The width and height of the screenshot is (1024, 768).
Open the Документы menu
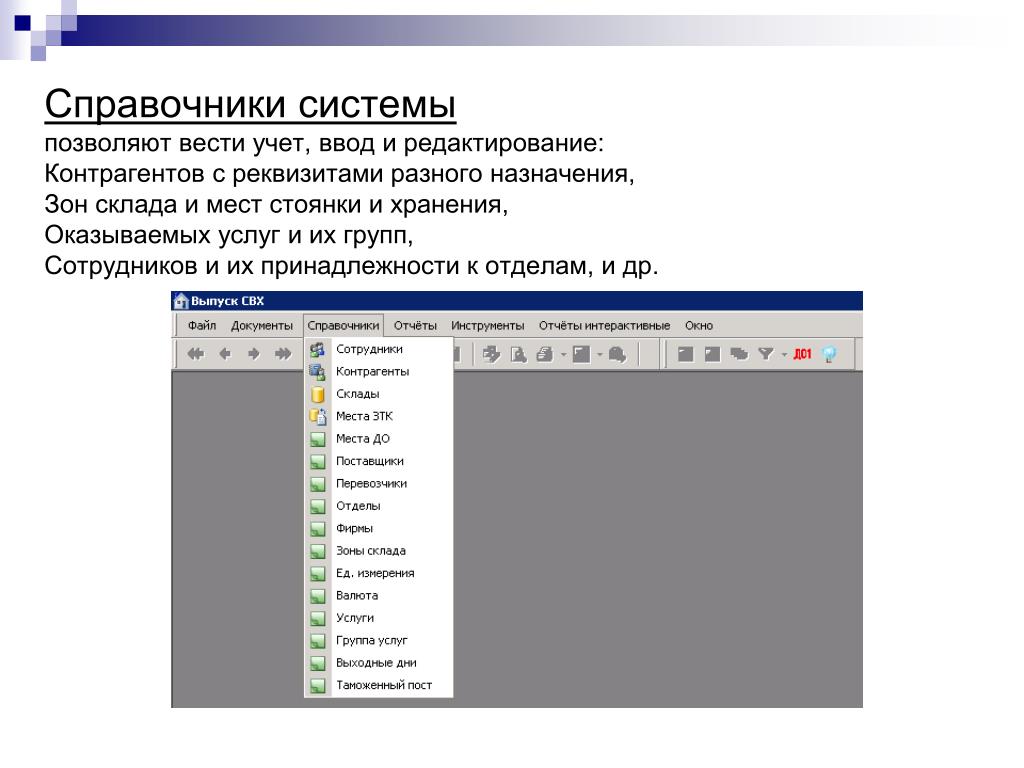[x=262, y=325]
